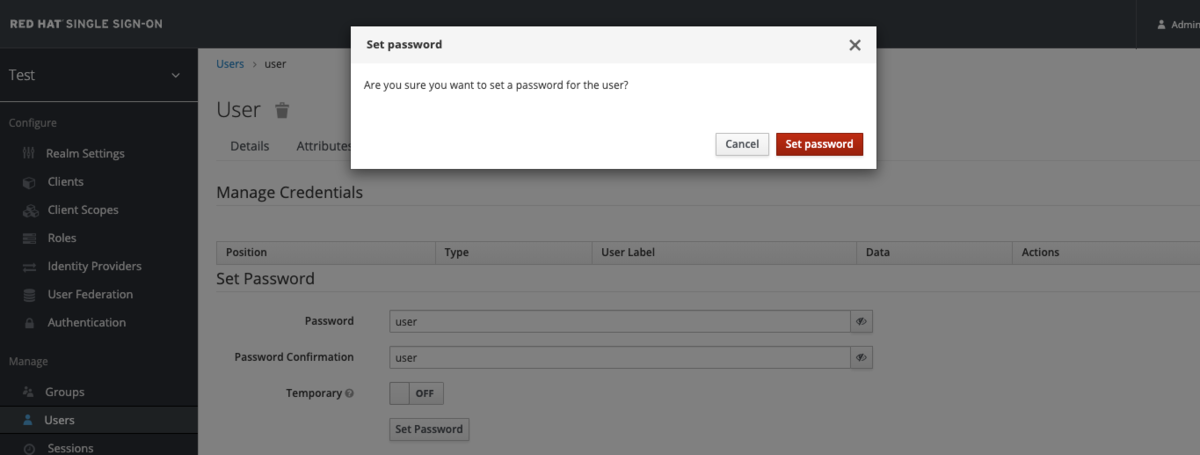Click the Temporary help question mark icon
This screenshot has height=455, width=1200.
pos(349,394)
